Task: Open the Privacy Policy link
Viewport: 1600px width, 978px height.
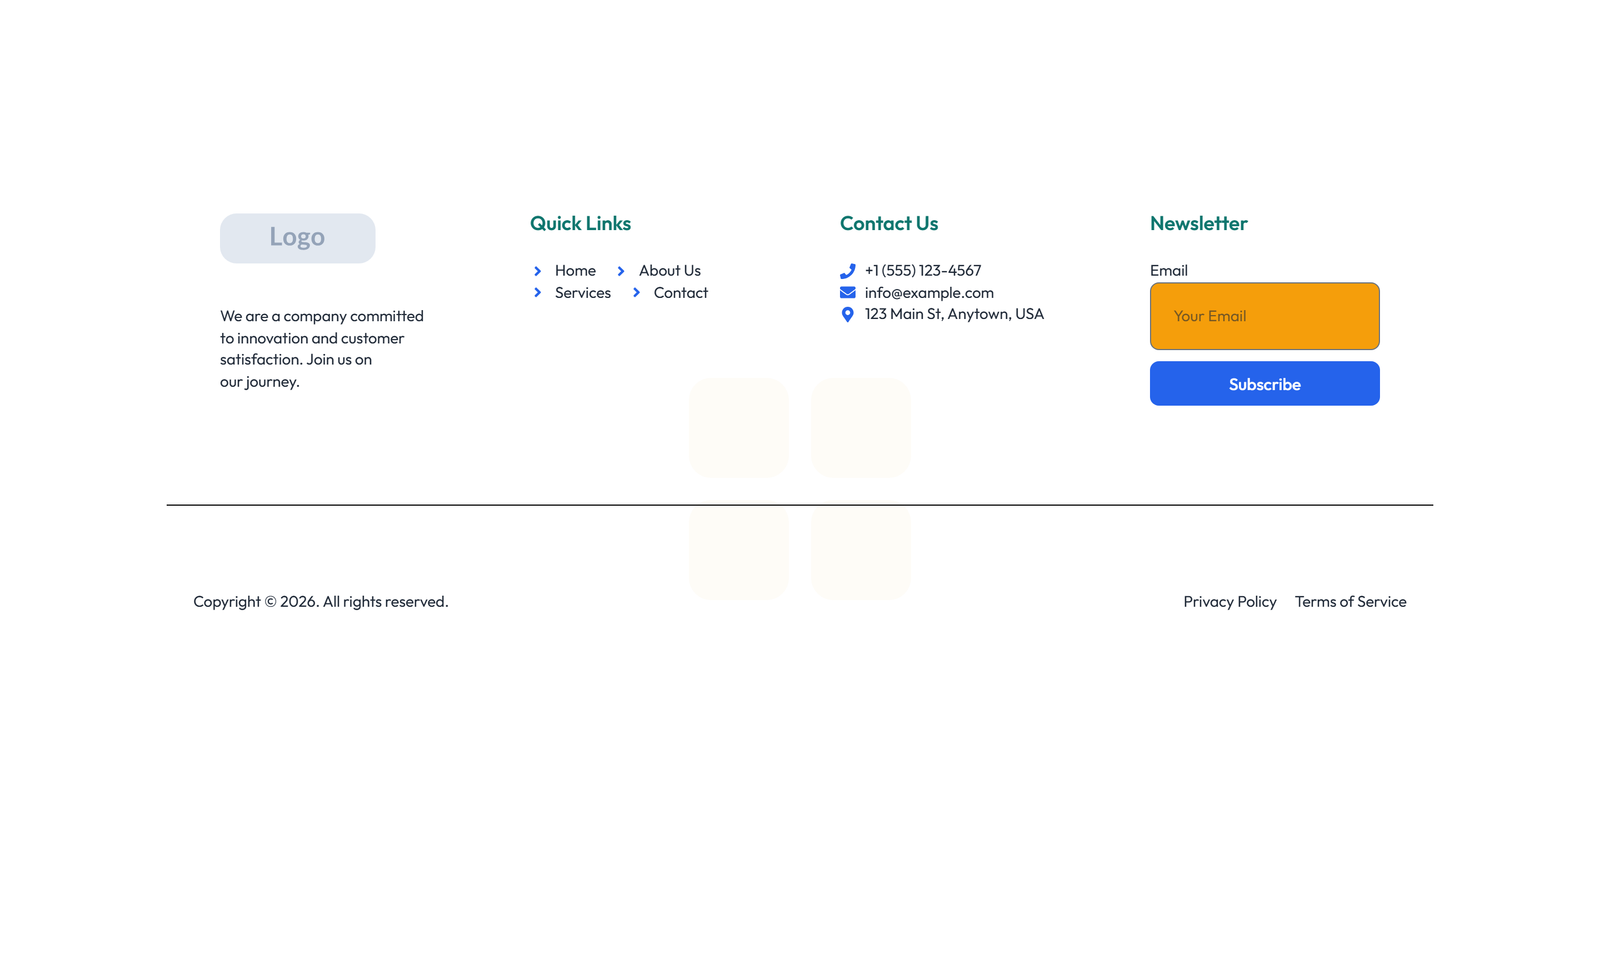Action: coord(1230,601)
